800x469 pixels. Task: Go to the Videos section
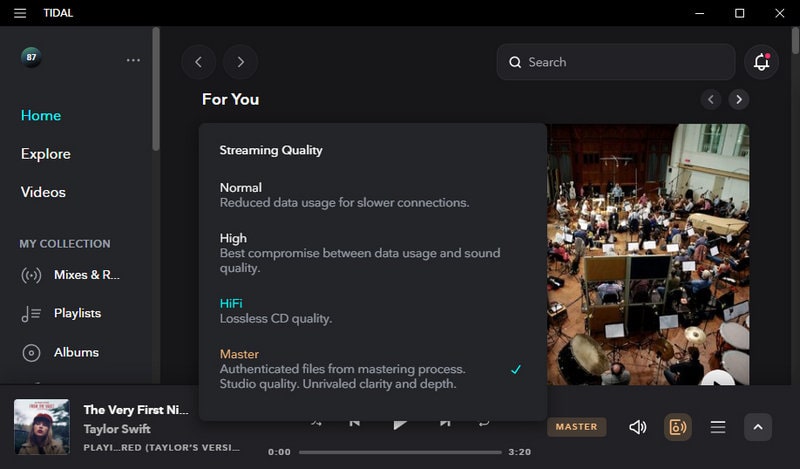tap(43, 192)
